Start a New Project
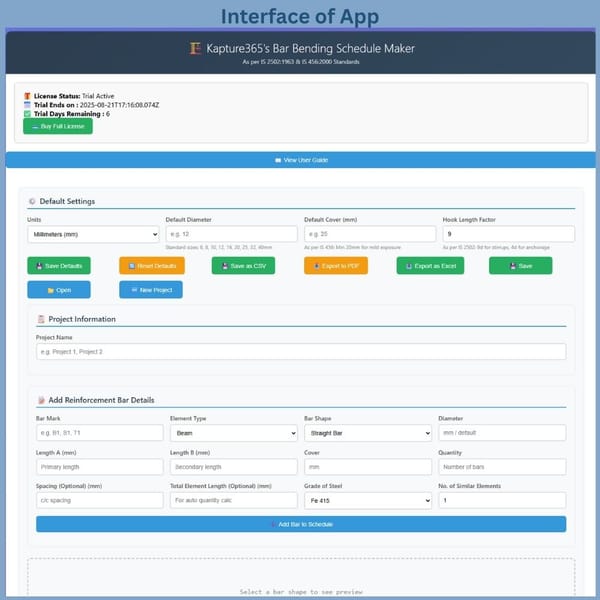 [x=151, y=289]
